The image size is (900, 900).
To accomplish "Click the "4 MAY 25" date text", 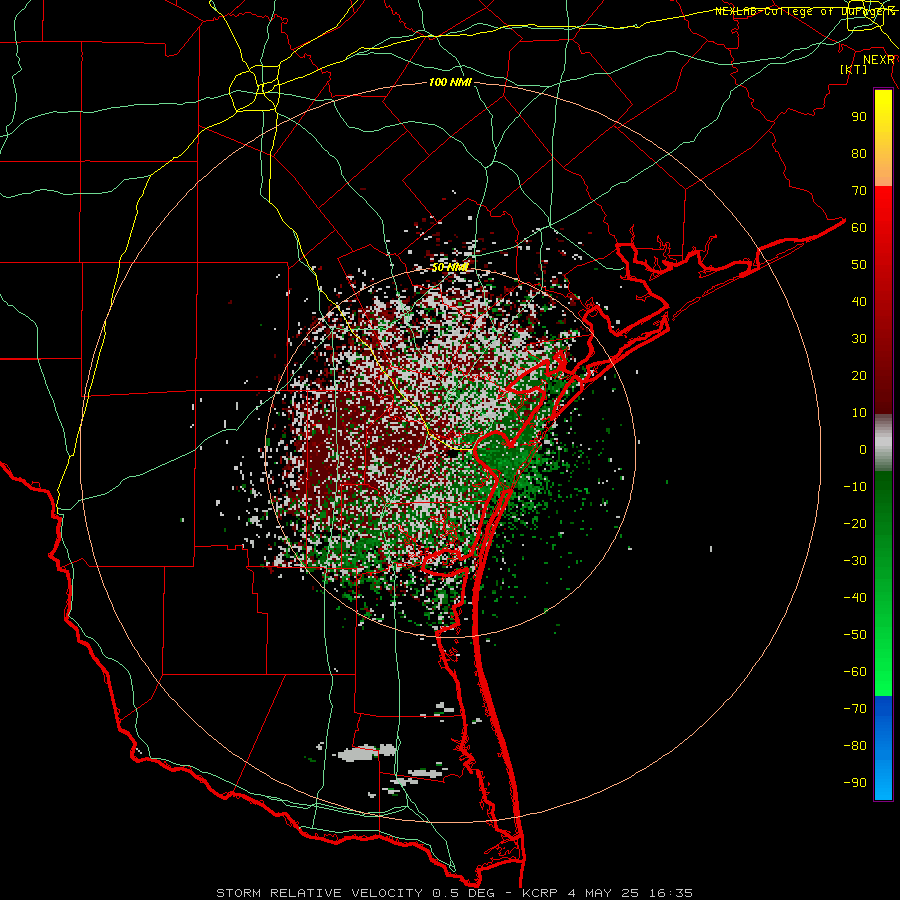I will coord(603,893).
